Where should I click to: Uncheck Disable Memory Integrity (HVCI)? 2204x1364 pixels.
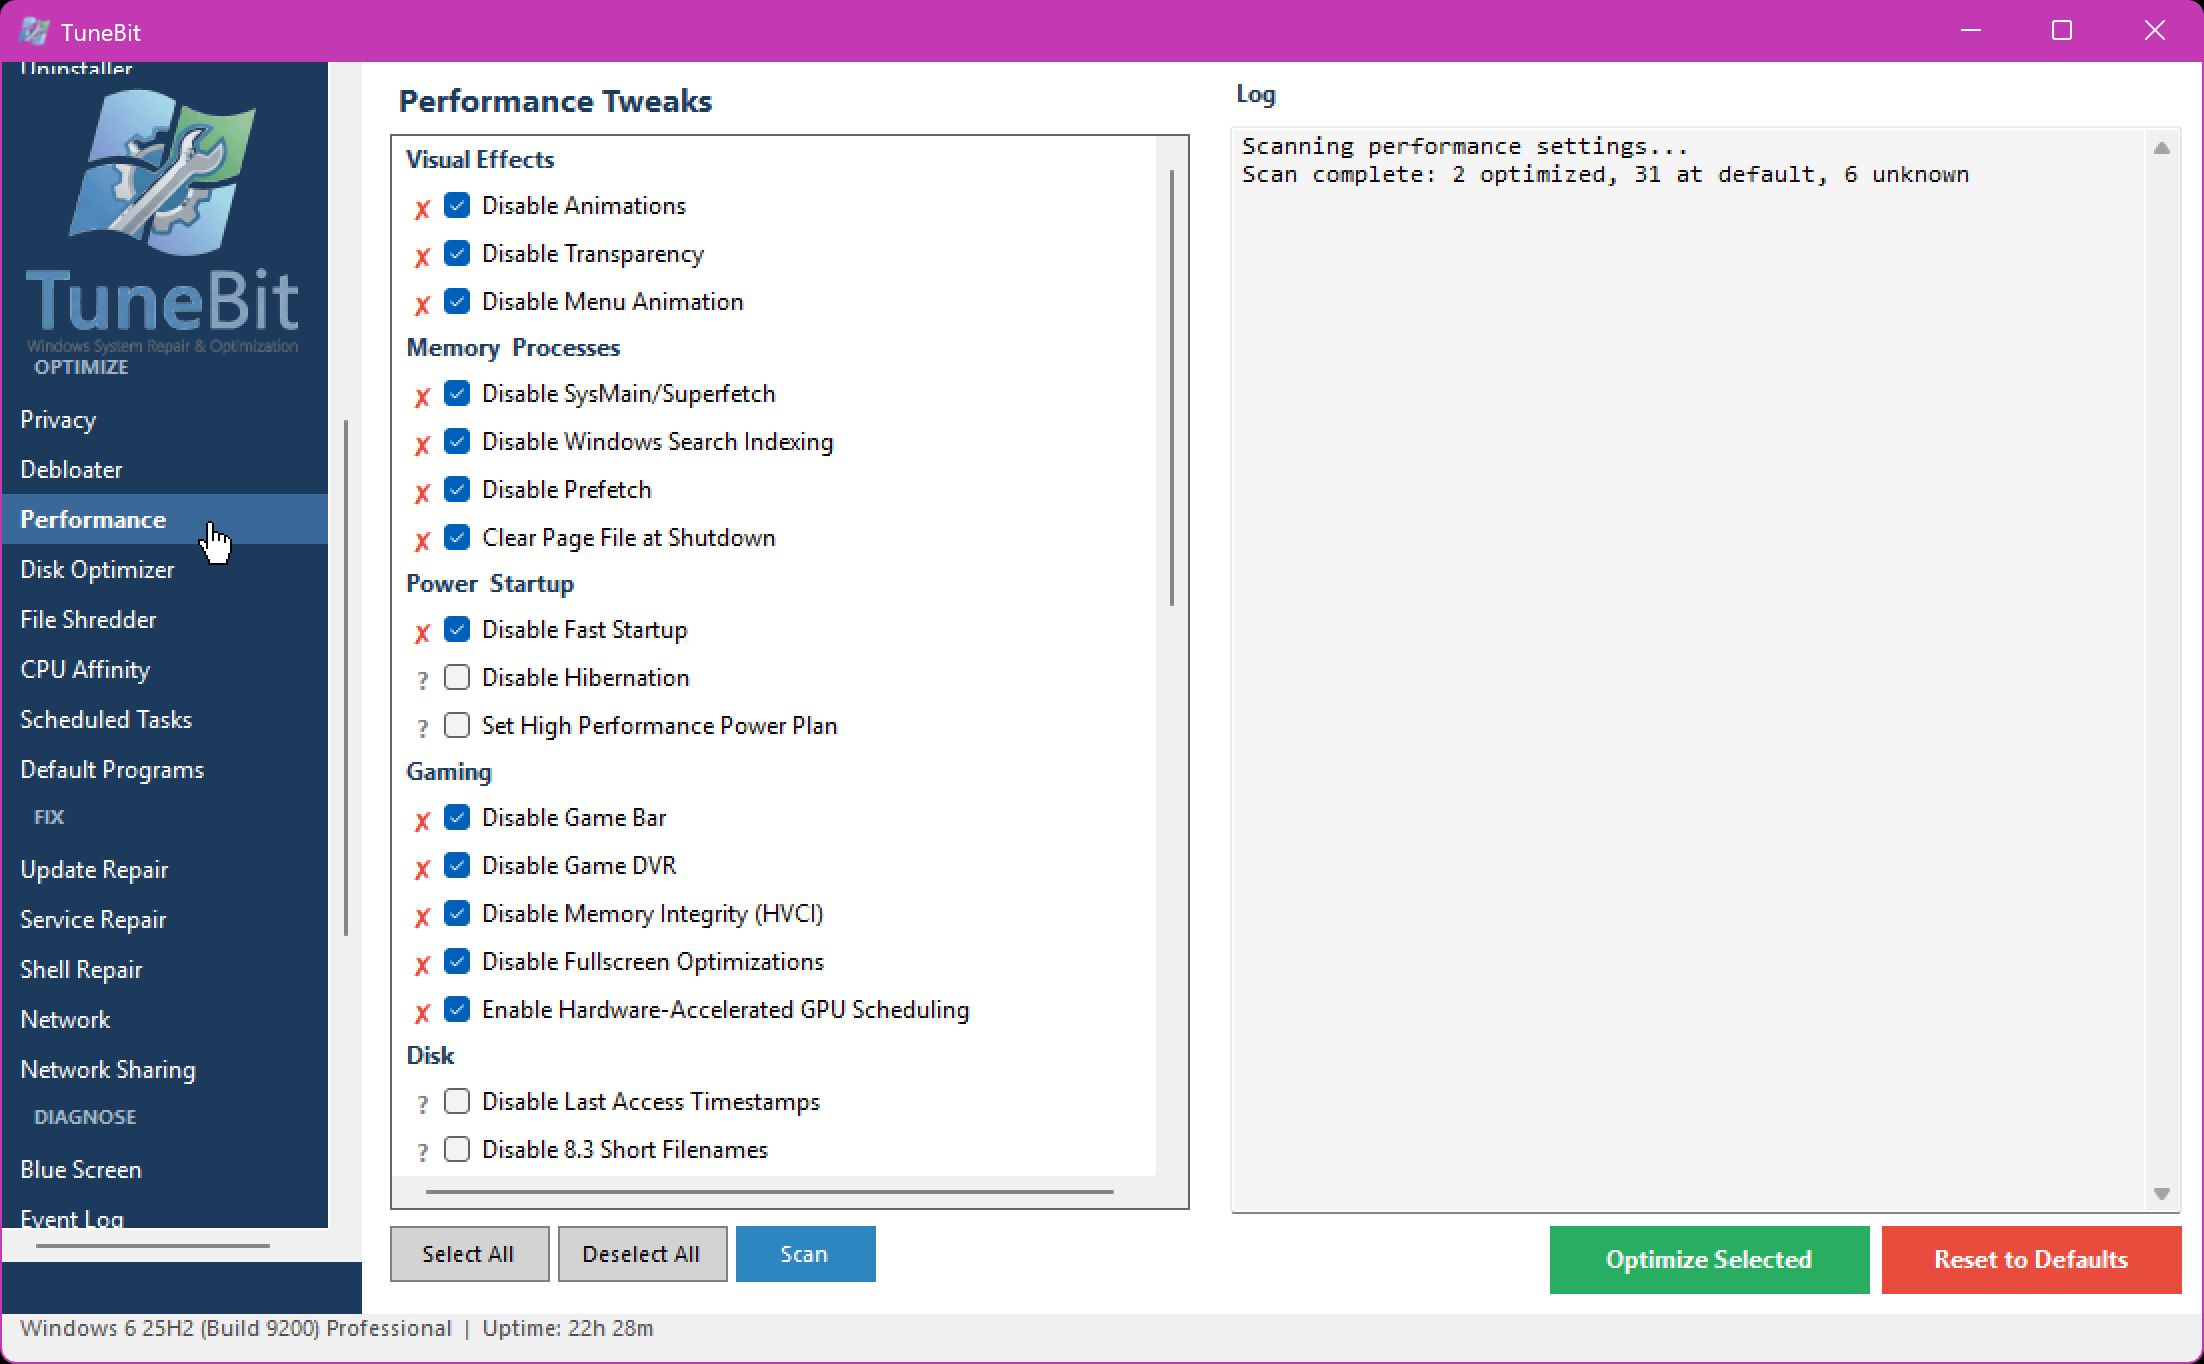click(457, 913)
